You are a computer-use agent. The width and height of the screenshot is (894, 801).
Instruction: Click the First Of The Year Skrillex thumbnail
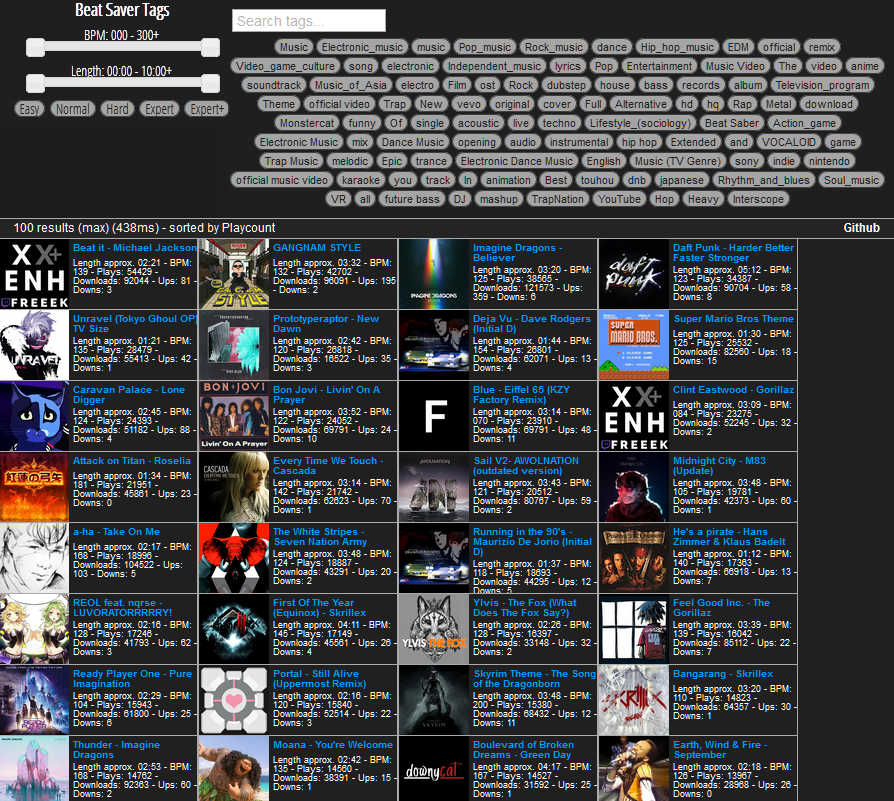click(234, 629)
